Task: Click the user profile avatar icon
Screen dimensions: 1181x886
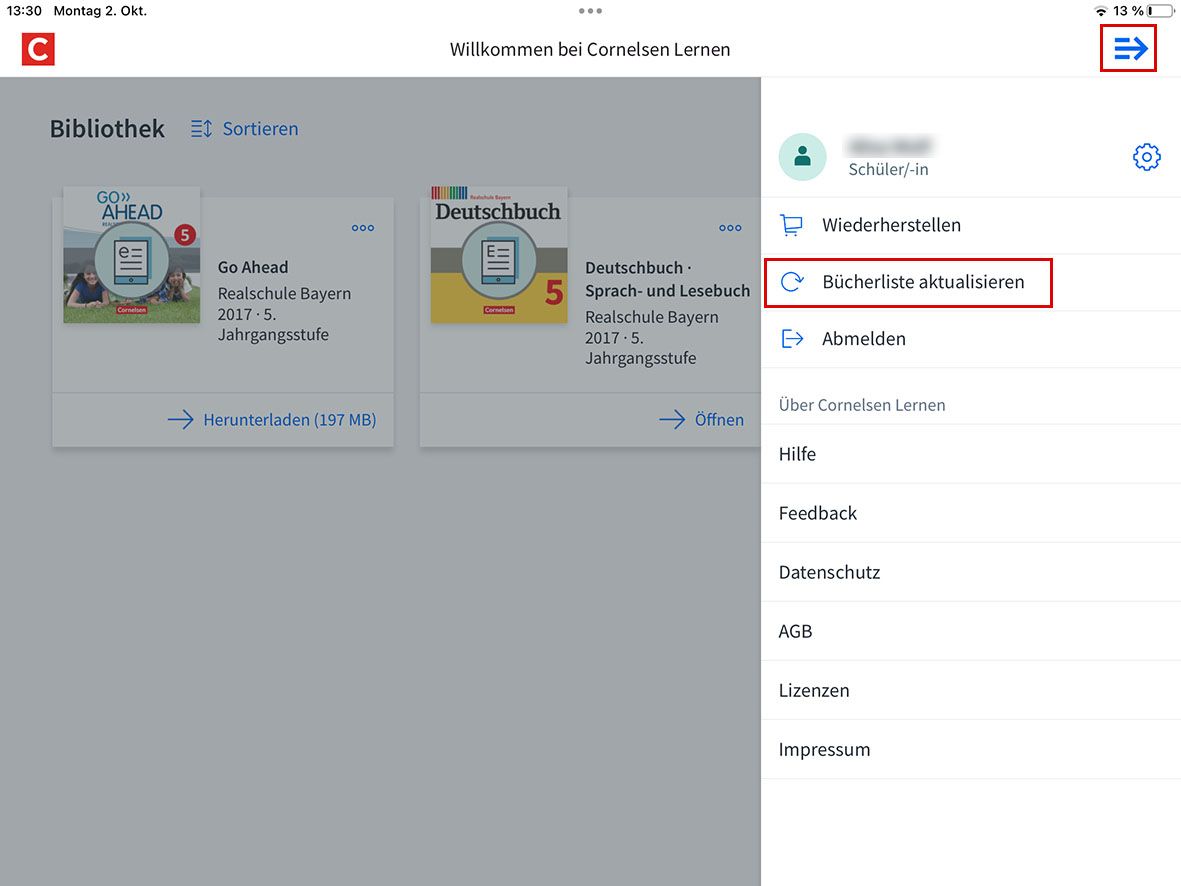Action: (802, 157)
